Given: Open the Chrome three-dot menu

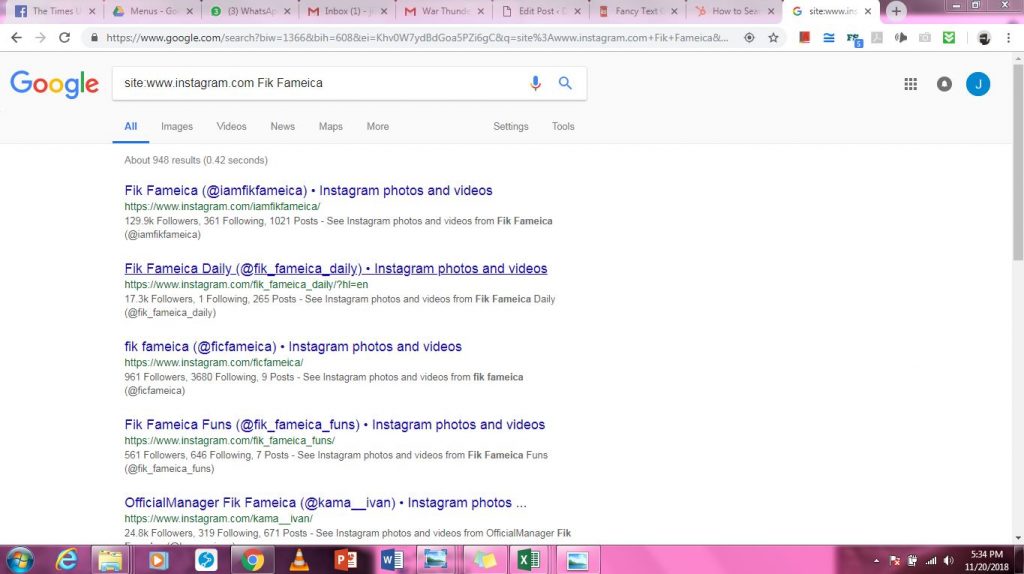Looking at the screenshot, I should pos(1008,38).
